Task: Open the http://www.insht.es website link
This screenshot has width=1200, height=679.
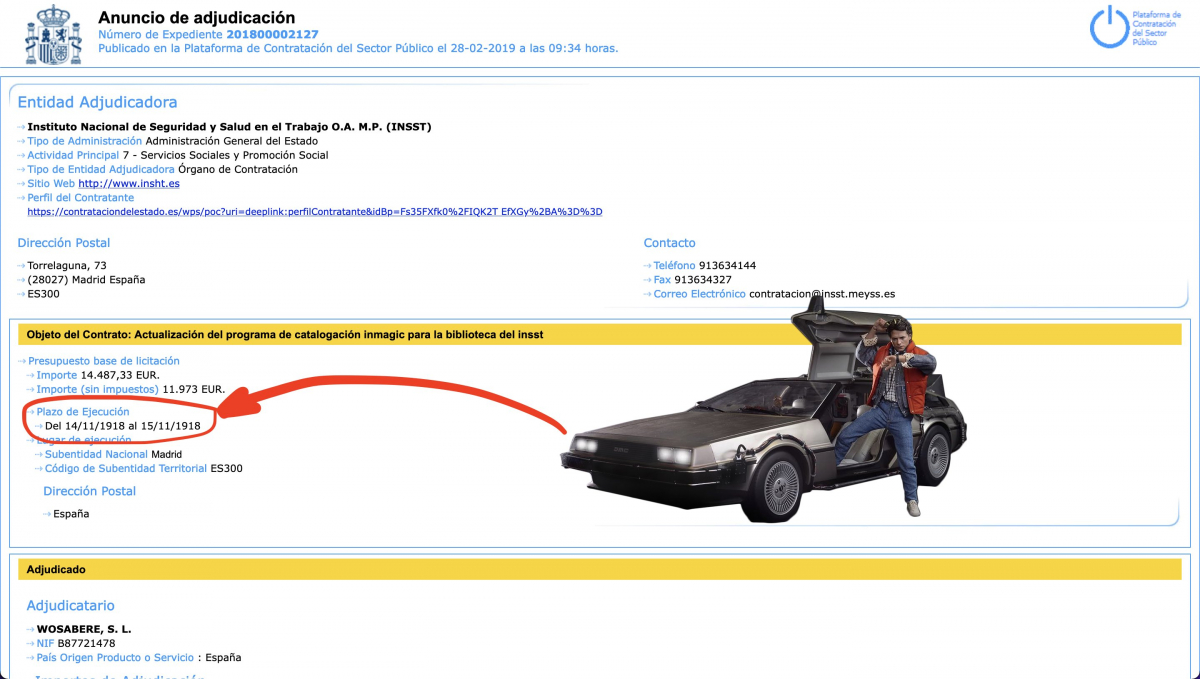Action: coord(129,184)
